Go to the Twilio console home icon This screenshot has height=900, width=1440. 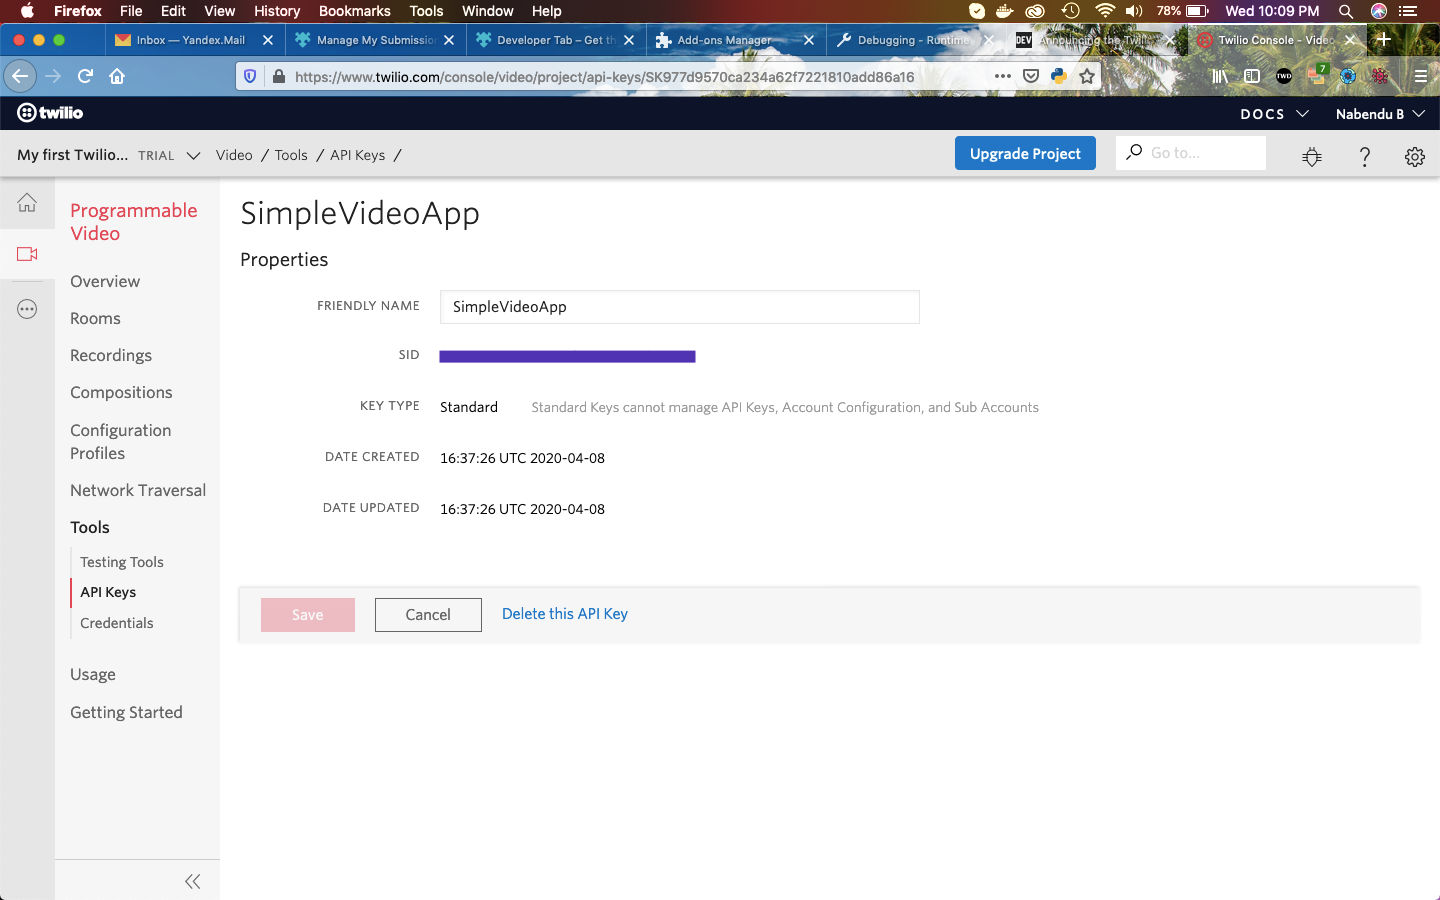[x=27, y=203]
